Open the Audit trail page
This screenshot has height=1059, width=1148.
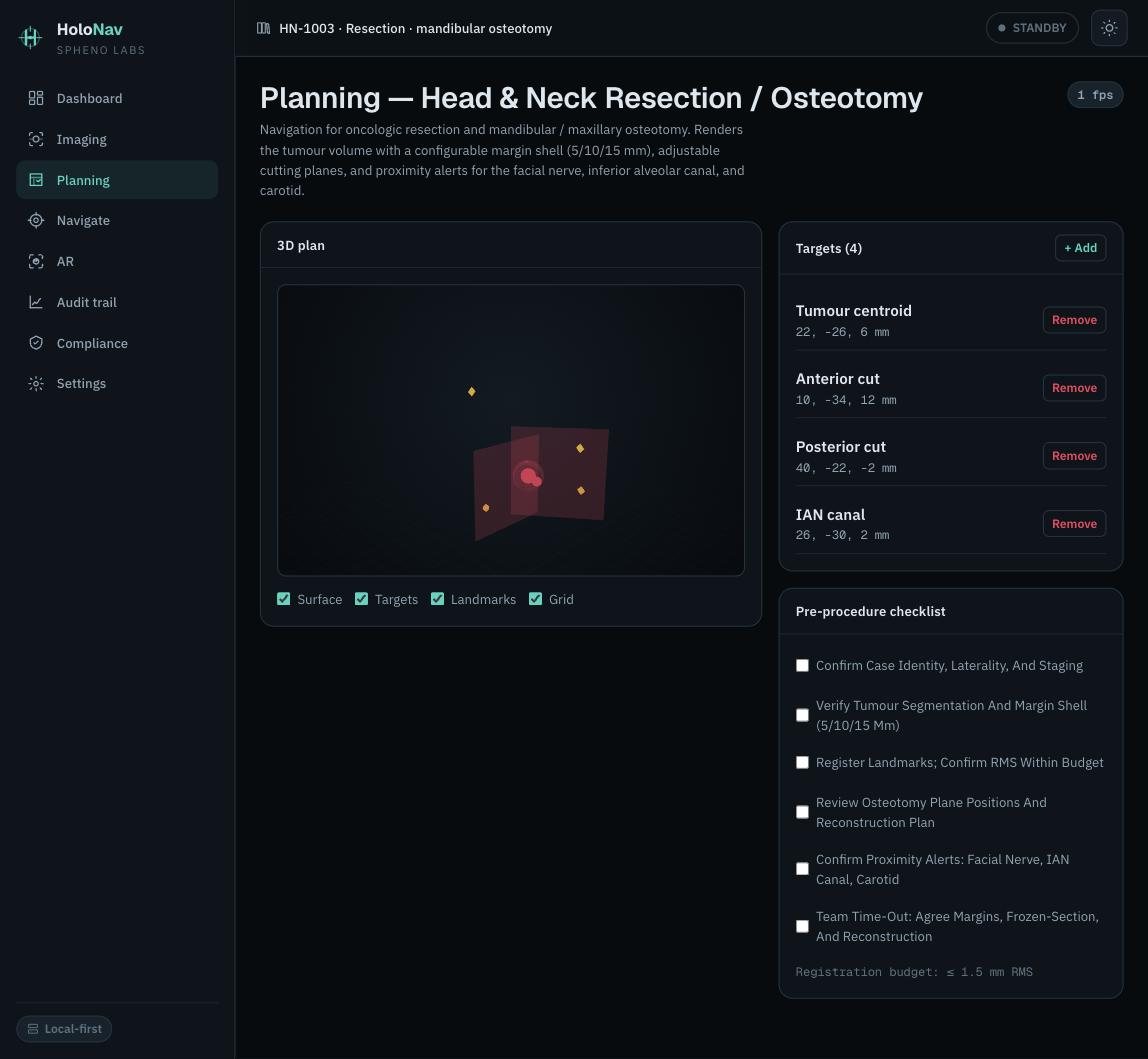point(117,302)
